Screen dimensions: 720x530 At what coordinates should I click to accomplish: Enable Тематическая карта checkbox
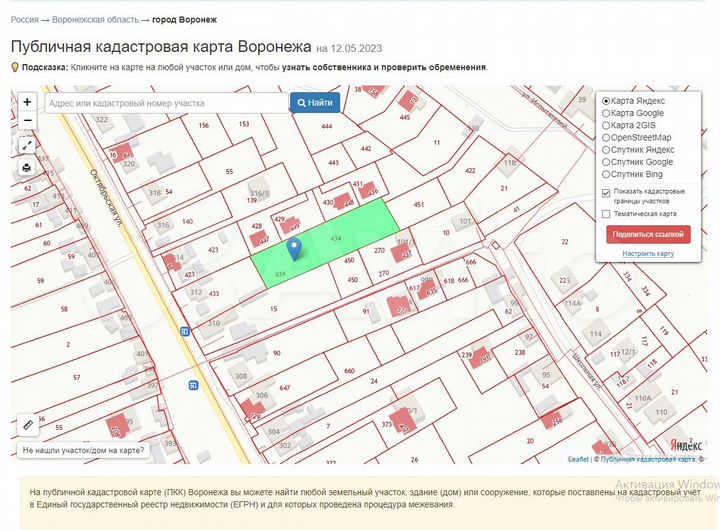tap(606, 214)
